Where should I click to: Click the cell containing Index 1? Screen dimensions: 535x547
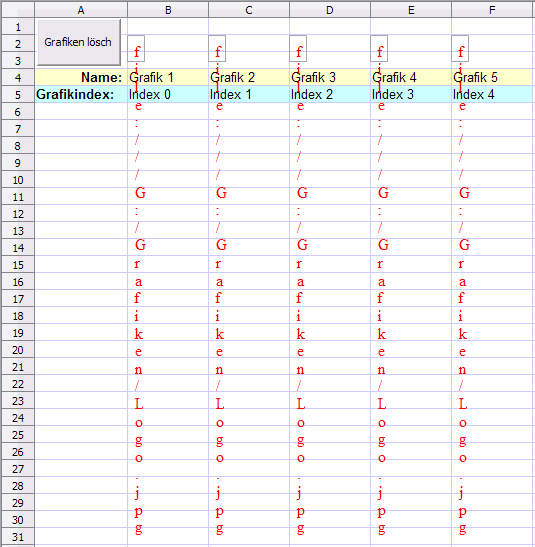249,95
